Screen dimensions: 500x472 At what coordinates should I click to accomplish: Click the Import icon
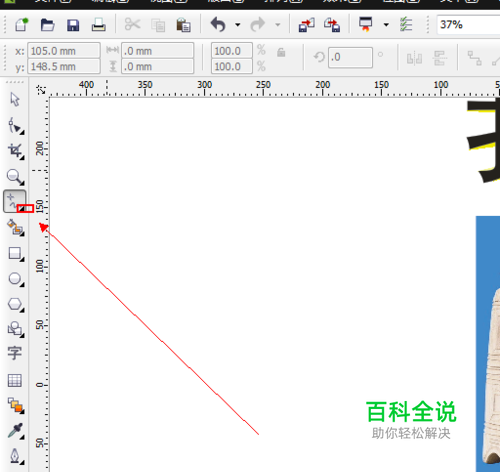[306, 25]
